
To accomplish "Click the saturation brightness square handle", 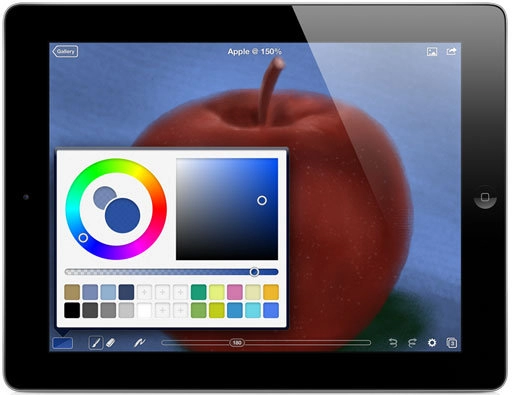I will coord(262,200).
